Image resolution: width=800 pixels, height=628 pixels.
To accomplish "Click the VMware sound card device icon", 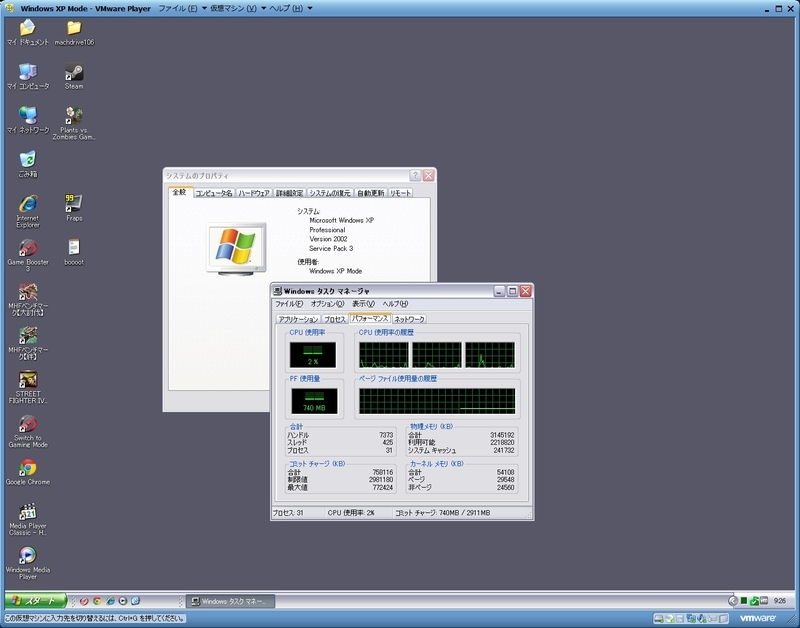I will point(702,619).
